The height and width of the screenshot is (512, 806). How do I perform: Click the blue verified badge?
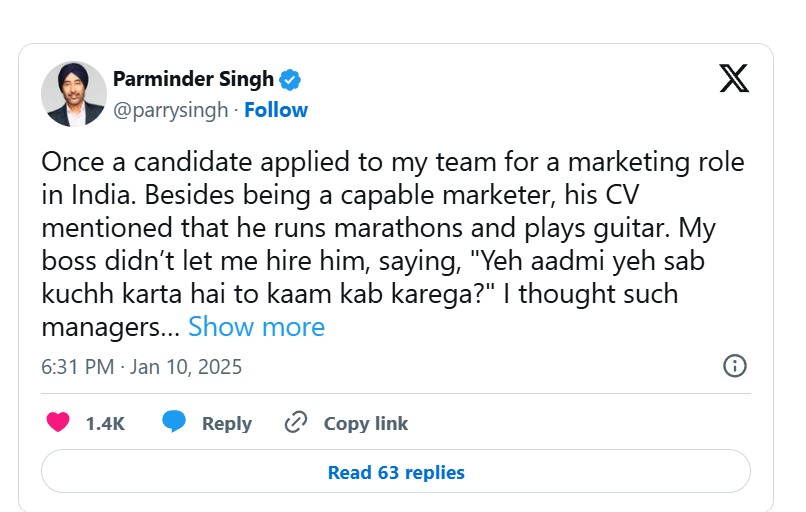click(290, 80)
